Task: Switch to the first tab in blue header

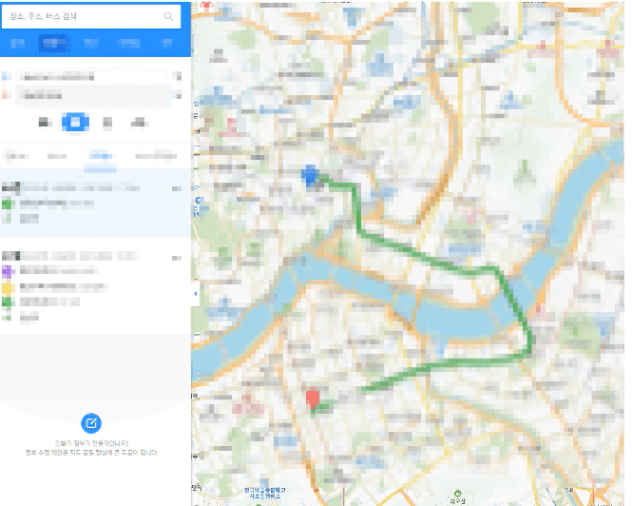Action: [17, 43]
